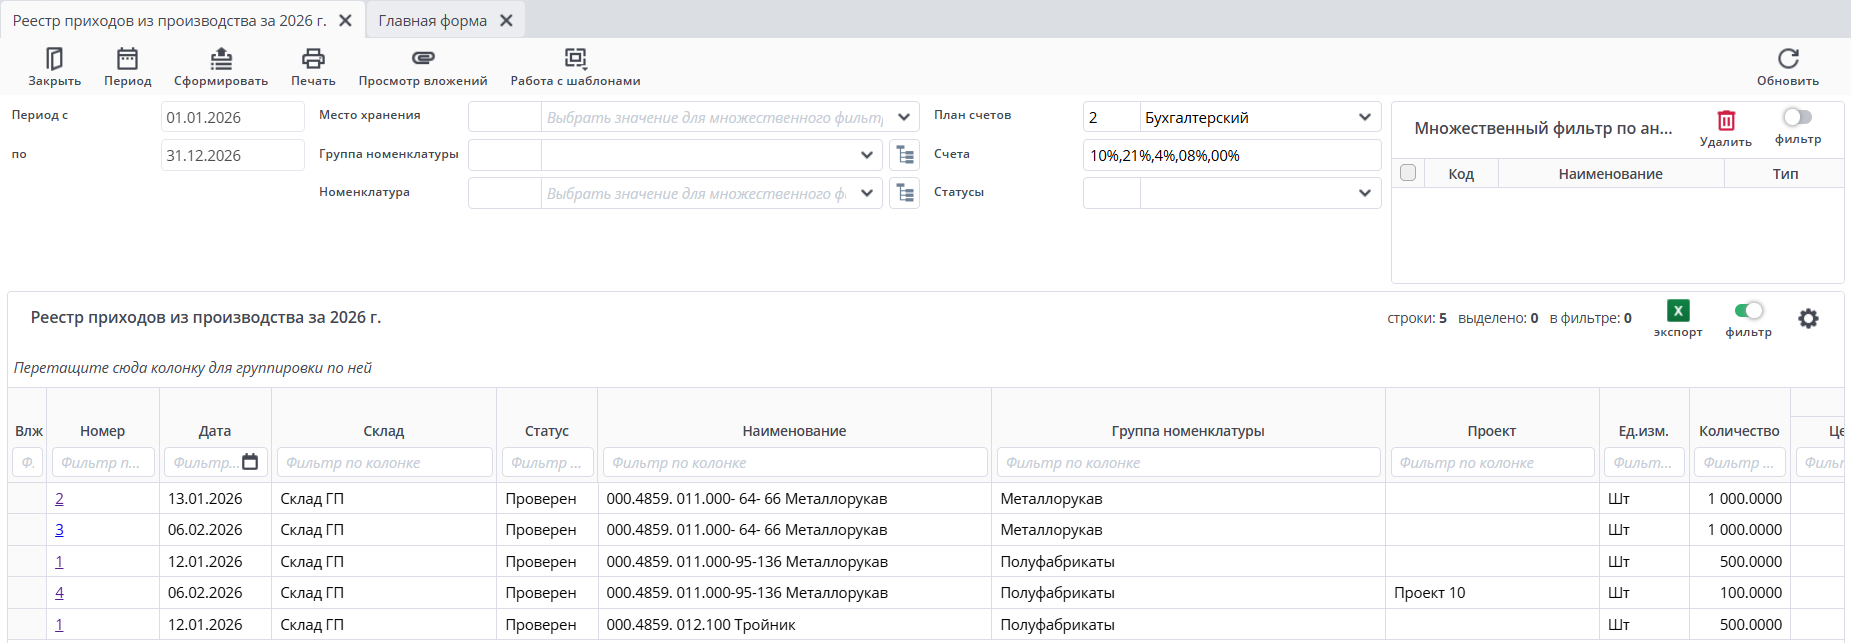
Task: Tick the select-all checkbox beside Код
Action: [x=1408, y=173]
